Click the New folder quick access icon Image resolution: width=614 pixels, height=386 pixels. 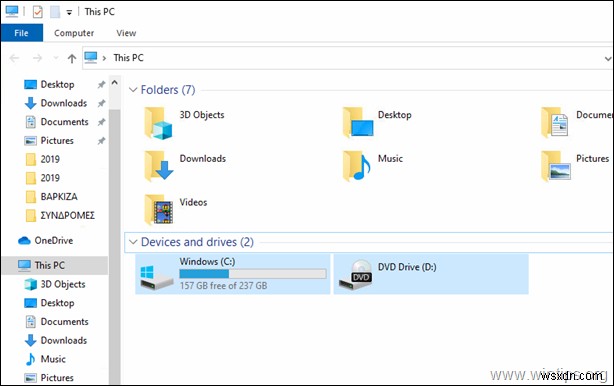tap(55, 12)
